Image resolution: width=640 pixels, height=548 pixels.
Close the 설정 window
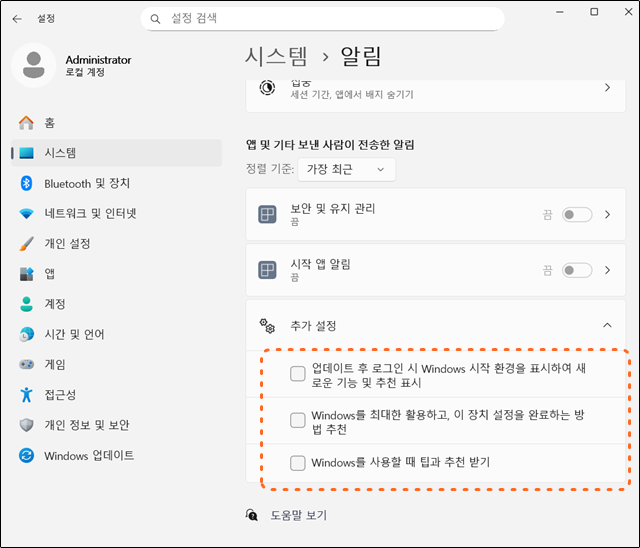[x=629, y=12]
